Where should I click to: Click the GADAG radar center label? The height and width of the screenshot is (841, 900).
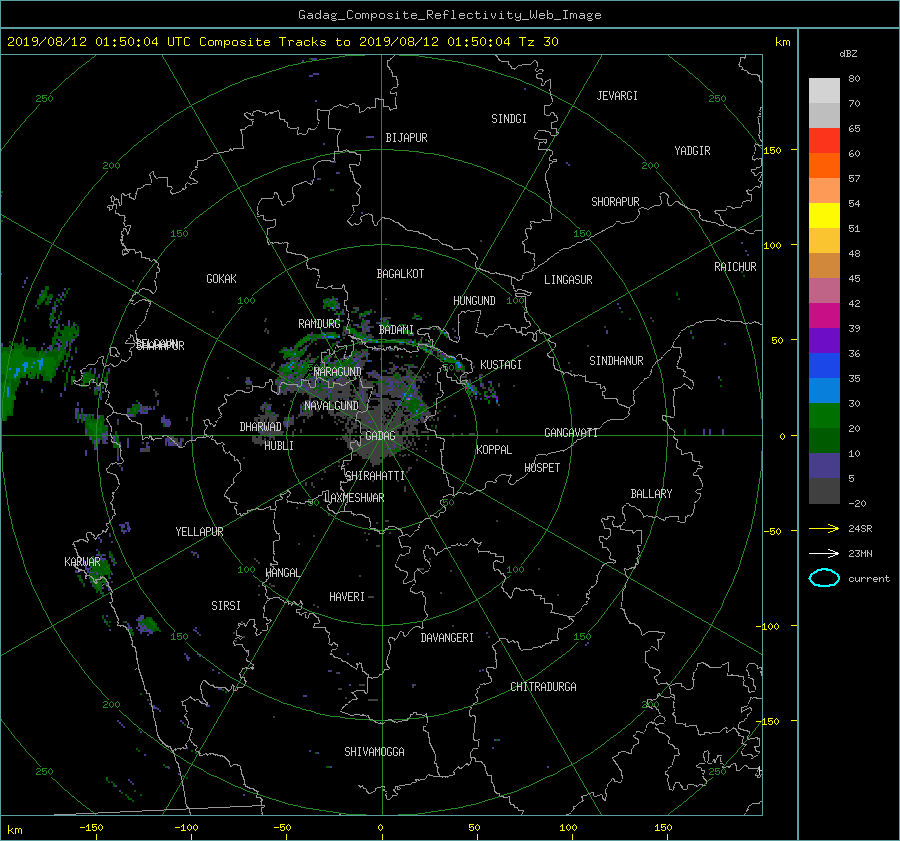(x=380, y=436)
